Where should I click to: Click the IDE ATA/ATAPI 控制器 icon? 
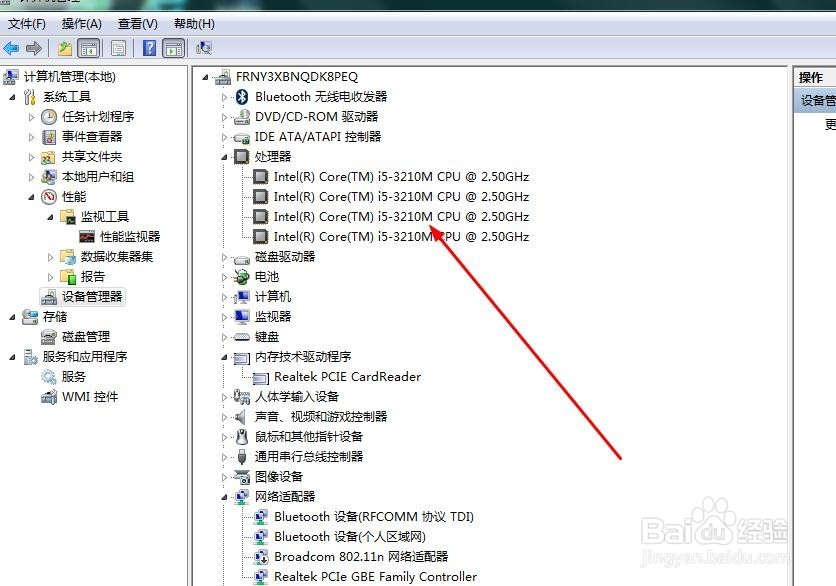pos(242,137)
